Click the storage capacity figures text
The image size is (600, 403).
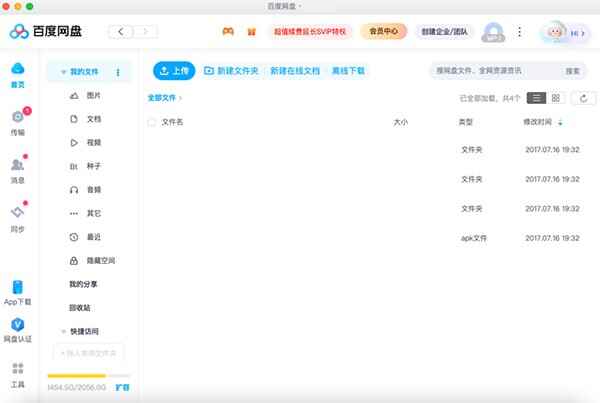point(77,388)
